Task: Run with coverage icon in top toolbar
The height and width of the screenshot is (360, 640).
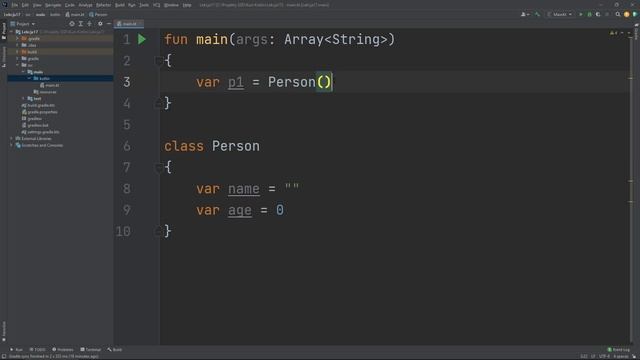Action: 598,14
